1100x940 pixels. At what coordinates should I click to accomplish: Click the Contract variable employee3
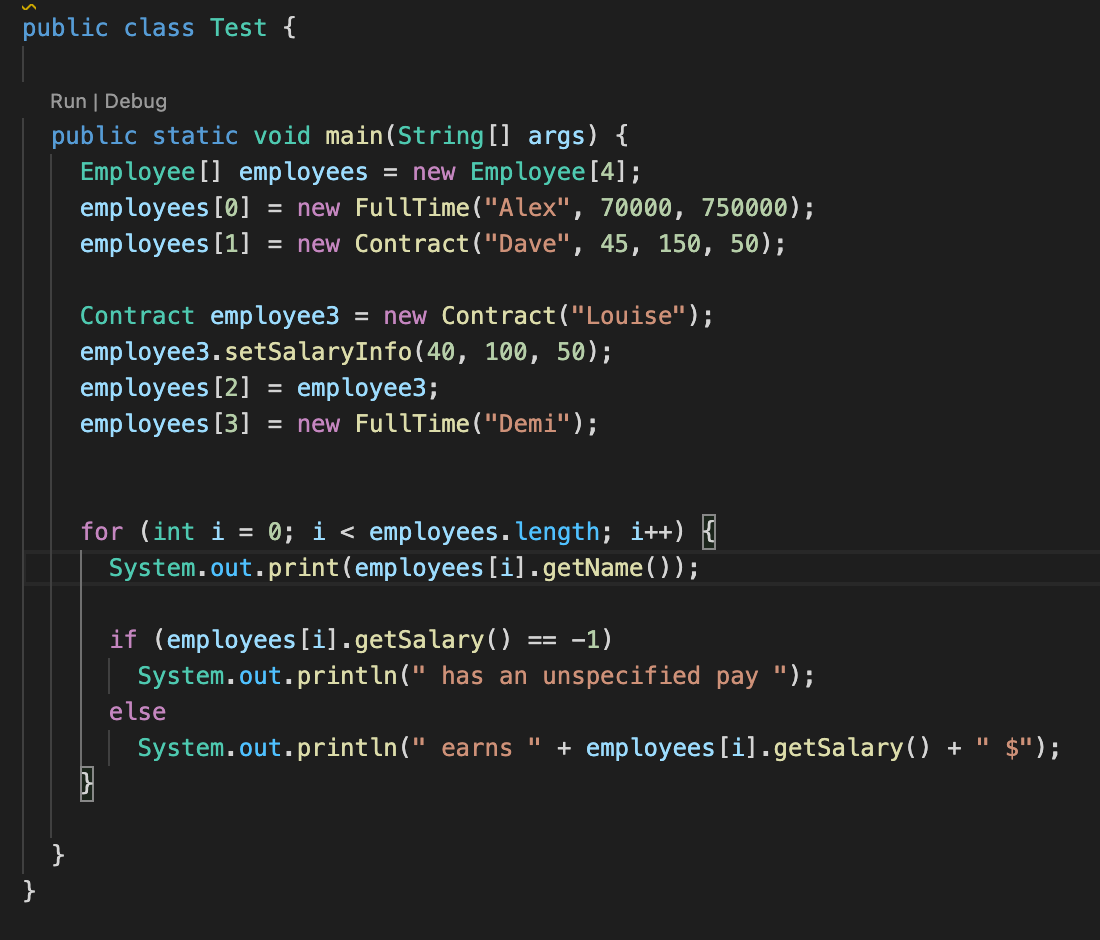[x=275, y=315]
